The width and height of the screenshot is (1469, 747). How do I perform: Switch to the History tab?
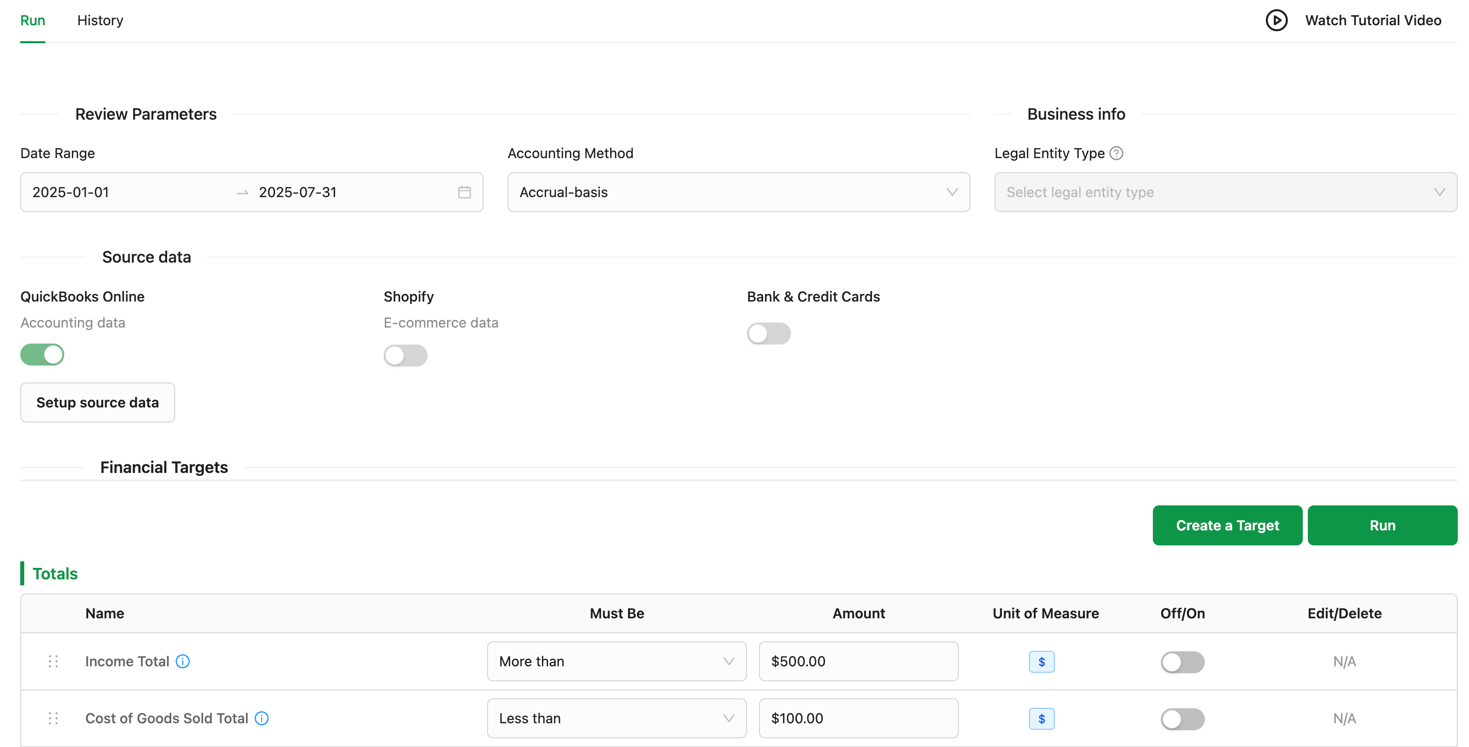[100, 20]
